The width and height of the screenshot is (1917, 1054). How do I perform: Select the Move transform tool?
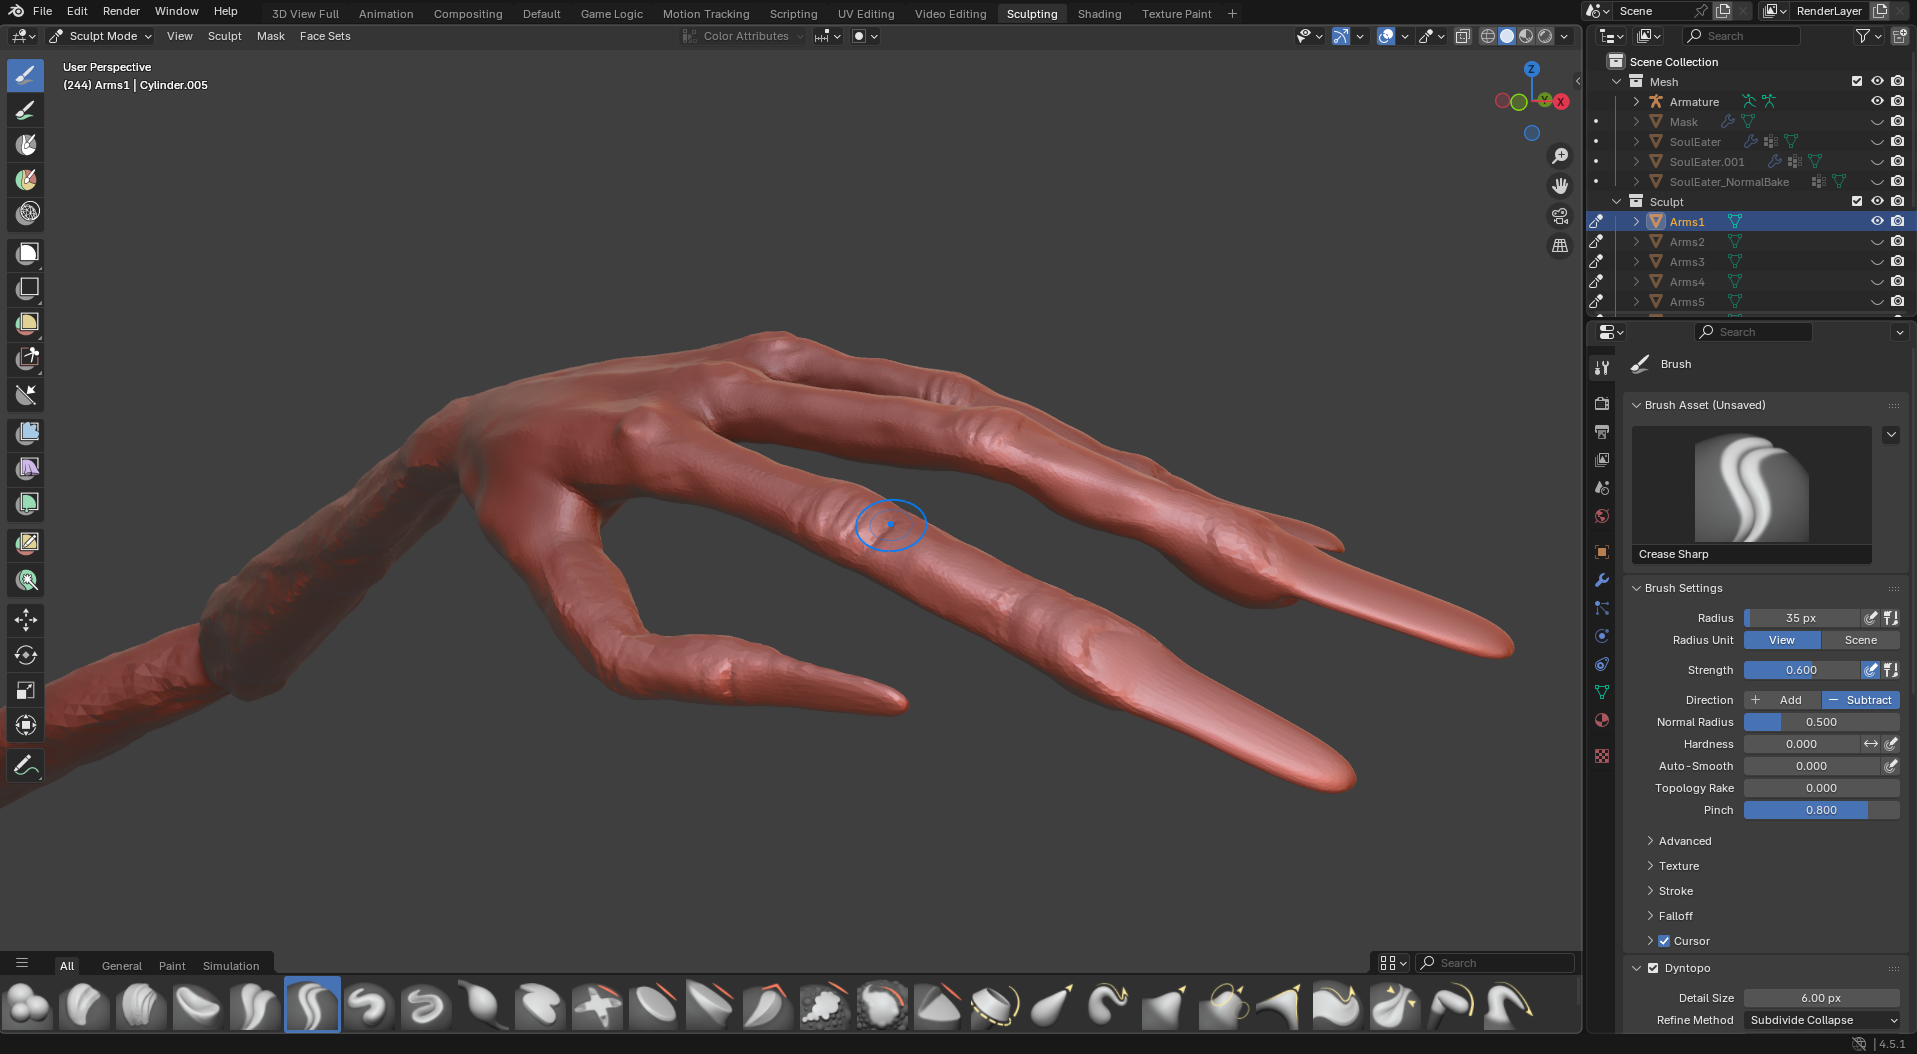coord(26,620)
